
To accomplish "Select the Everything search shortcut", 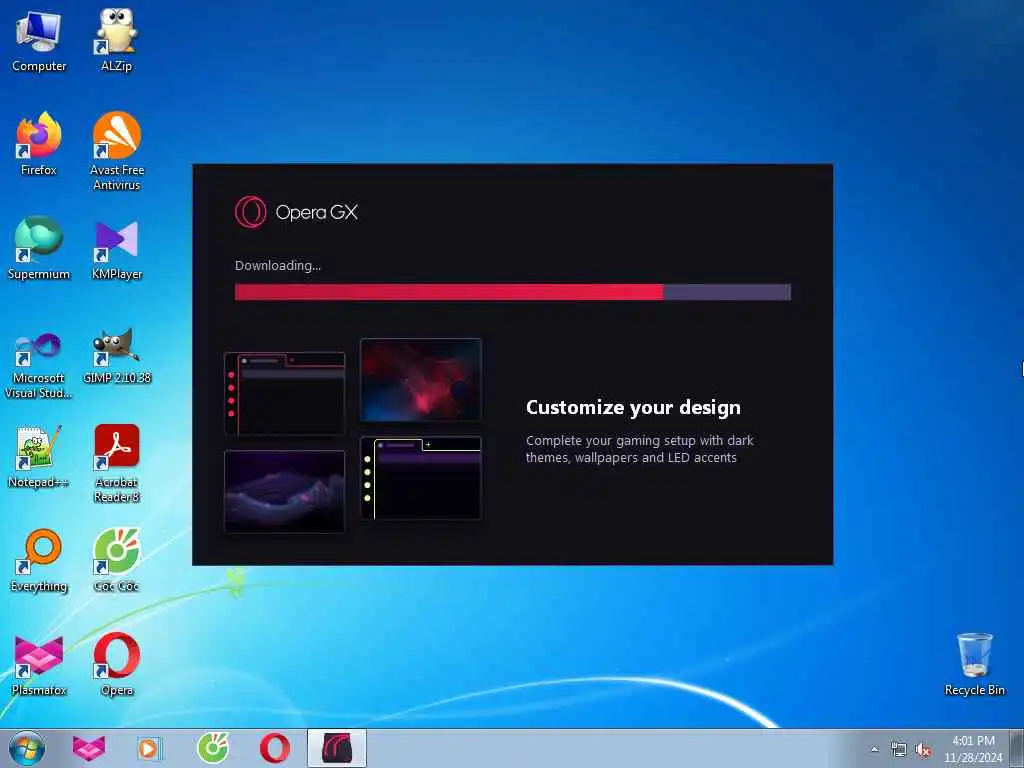I will 39,560.
